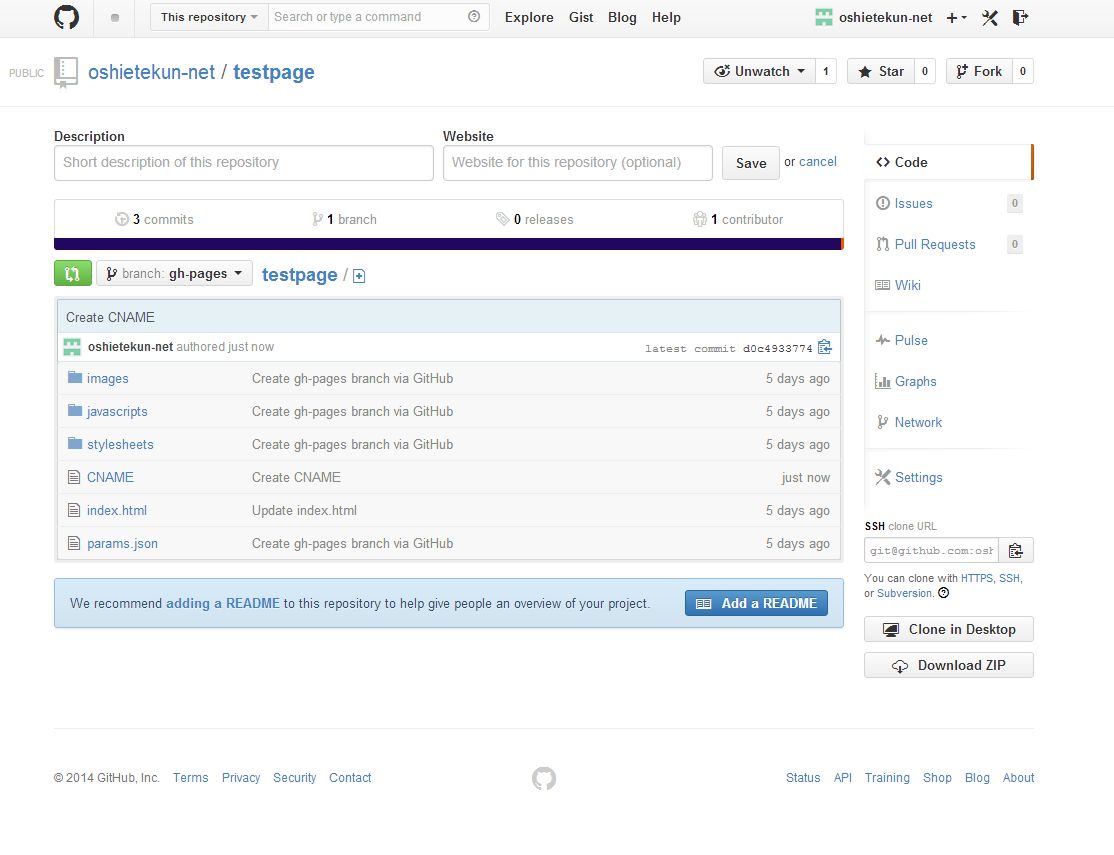Viewport: 1114px width, 855px height.
Task: Go to GitHub home via Octocat logo
Action: (x=67, y=17)
